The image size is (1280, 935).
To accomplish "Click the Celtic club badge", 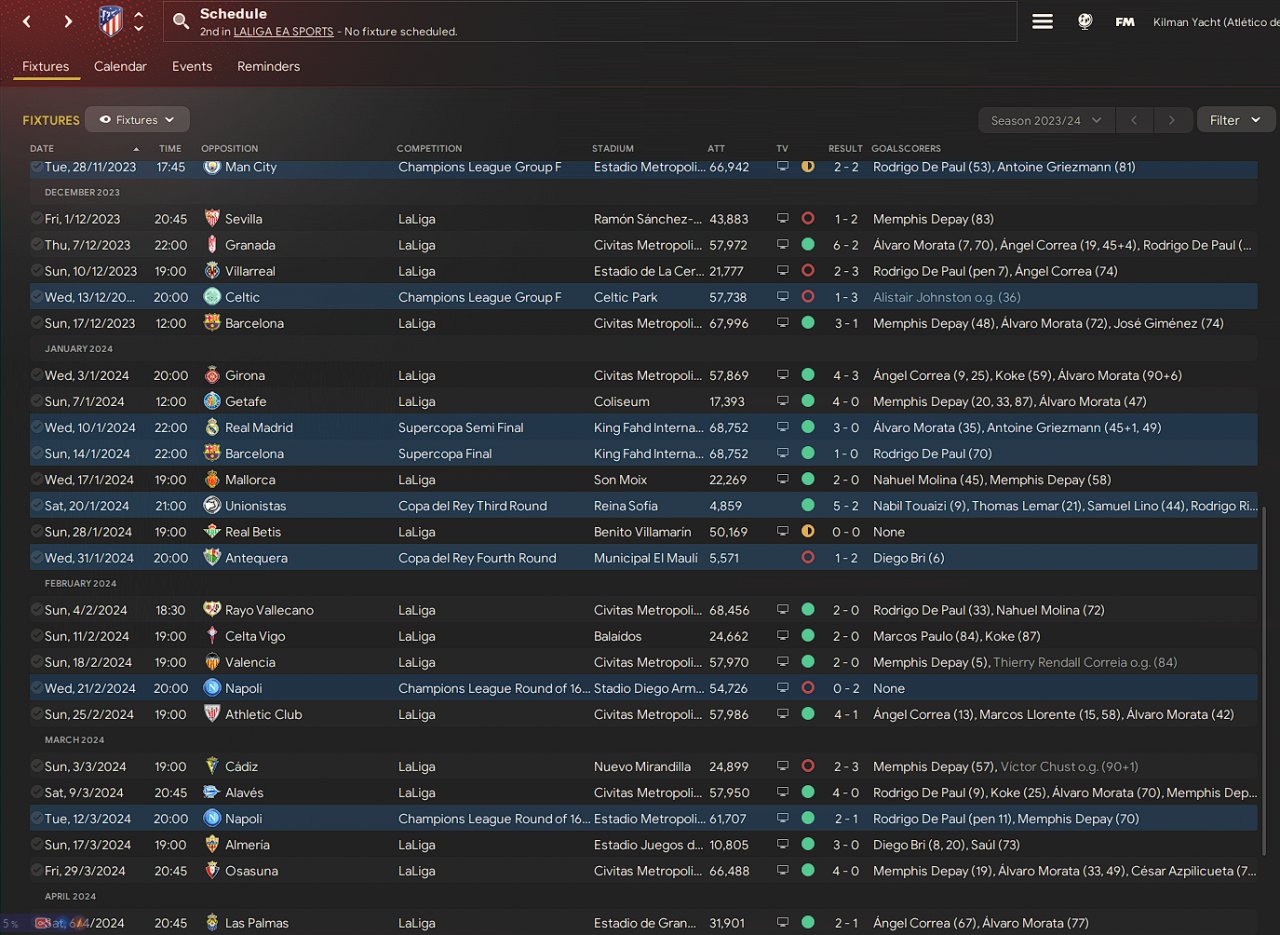I will pyautogui.click(x=212, y=297).
